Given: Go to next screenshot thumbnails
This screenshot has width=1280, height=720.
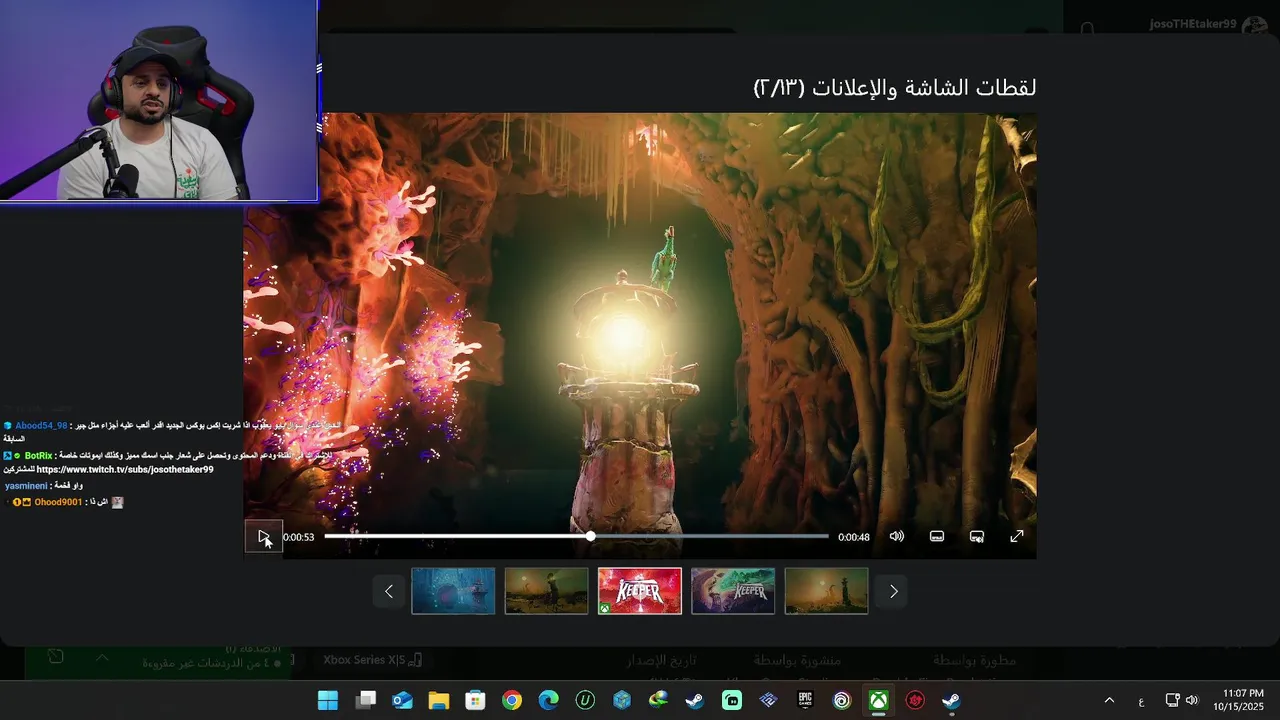Looking at the screenshot, I should point(893,591).
